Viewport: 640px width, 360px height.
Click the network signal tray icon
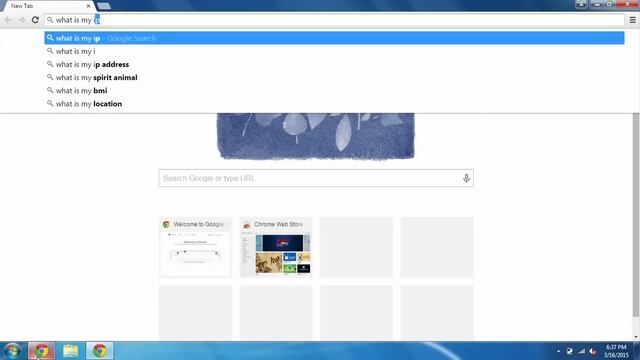[582, 351]
